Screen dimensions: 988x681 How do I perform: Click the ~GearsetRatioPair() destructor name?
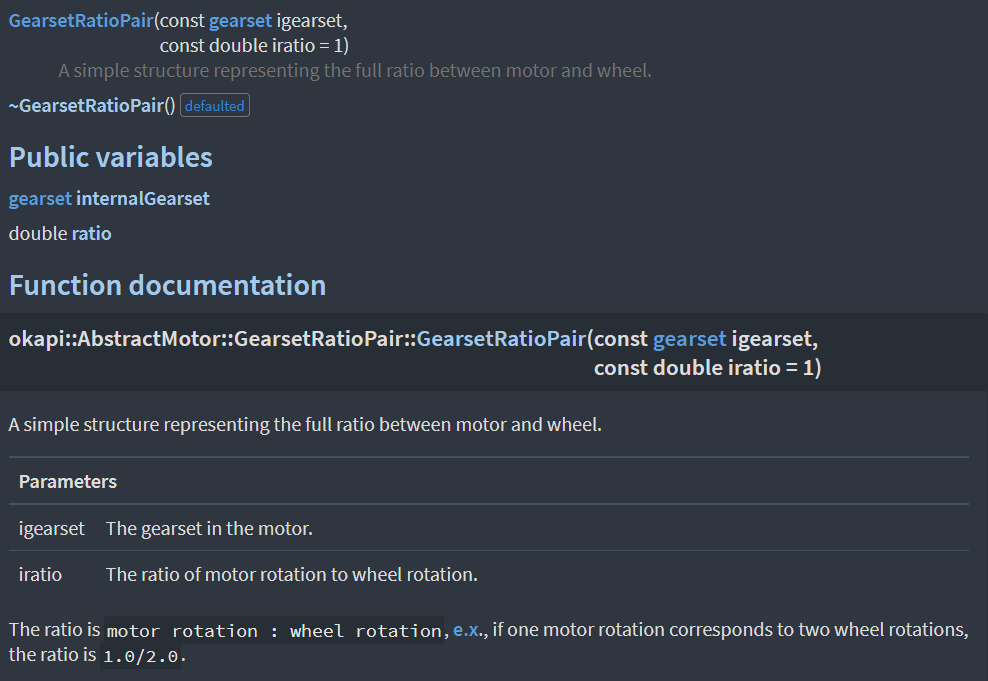tap(92, 105)
